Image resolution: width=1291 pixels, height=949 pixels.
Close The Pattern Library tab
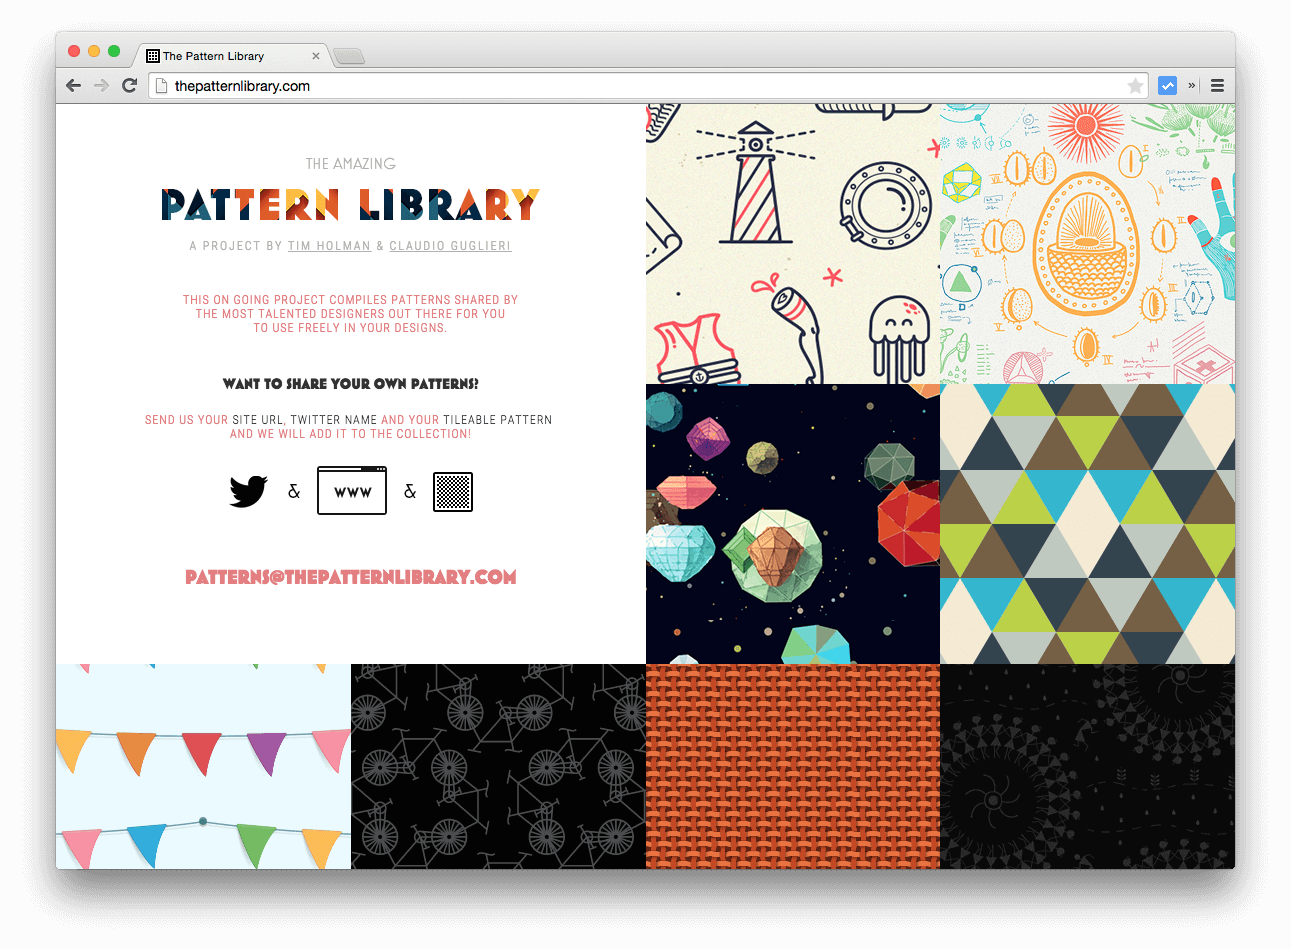pos(316,56)
